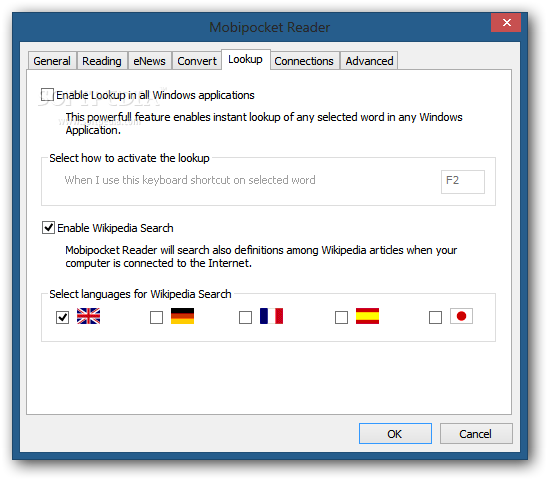Click the Mobipocket Reader title bar text

click(269, 27)
